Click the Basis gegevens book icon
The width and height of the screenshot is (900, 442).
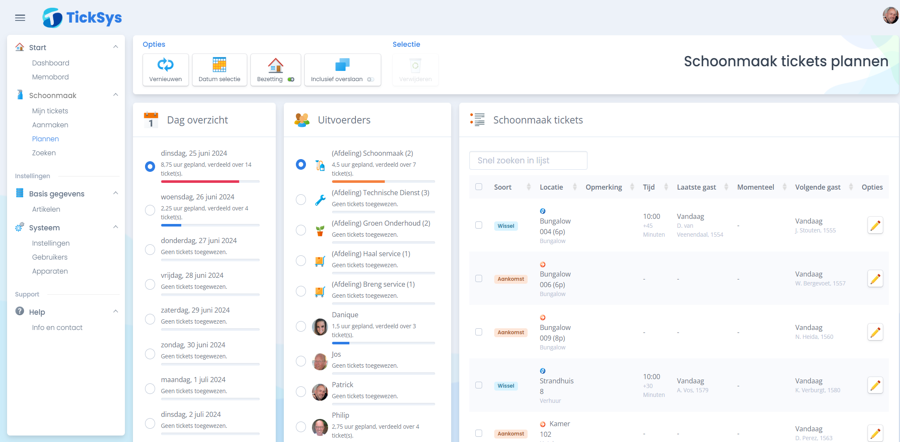tap(20, 193)
